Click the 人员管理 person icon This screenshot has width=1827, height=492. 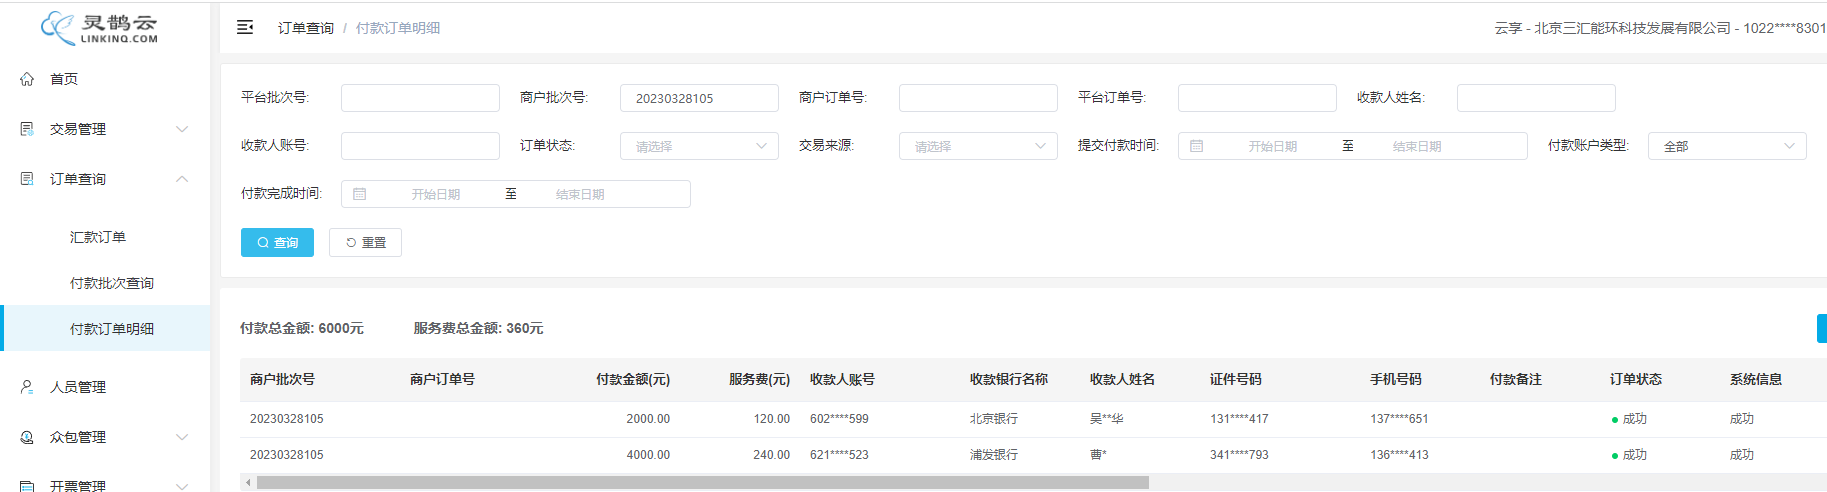pos(27,387)
